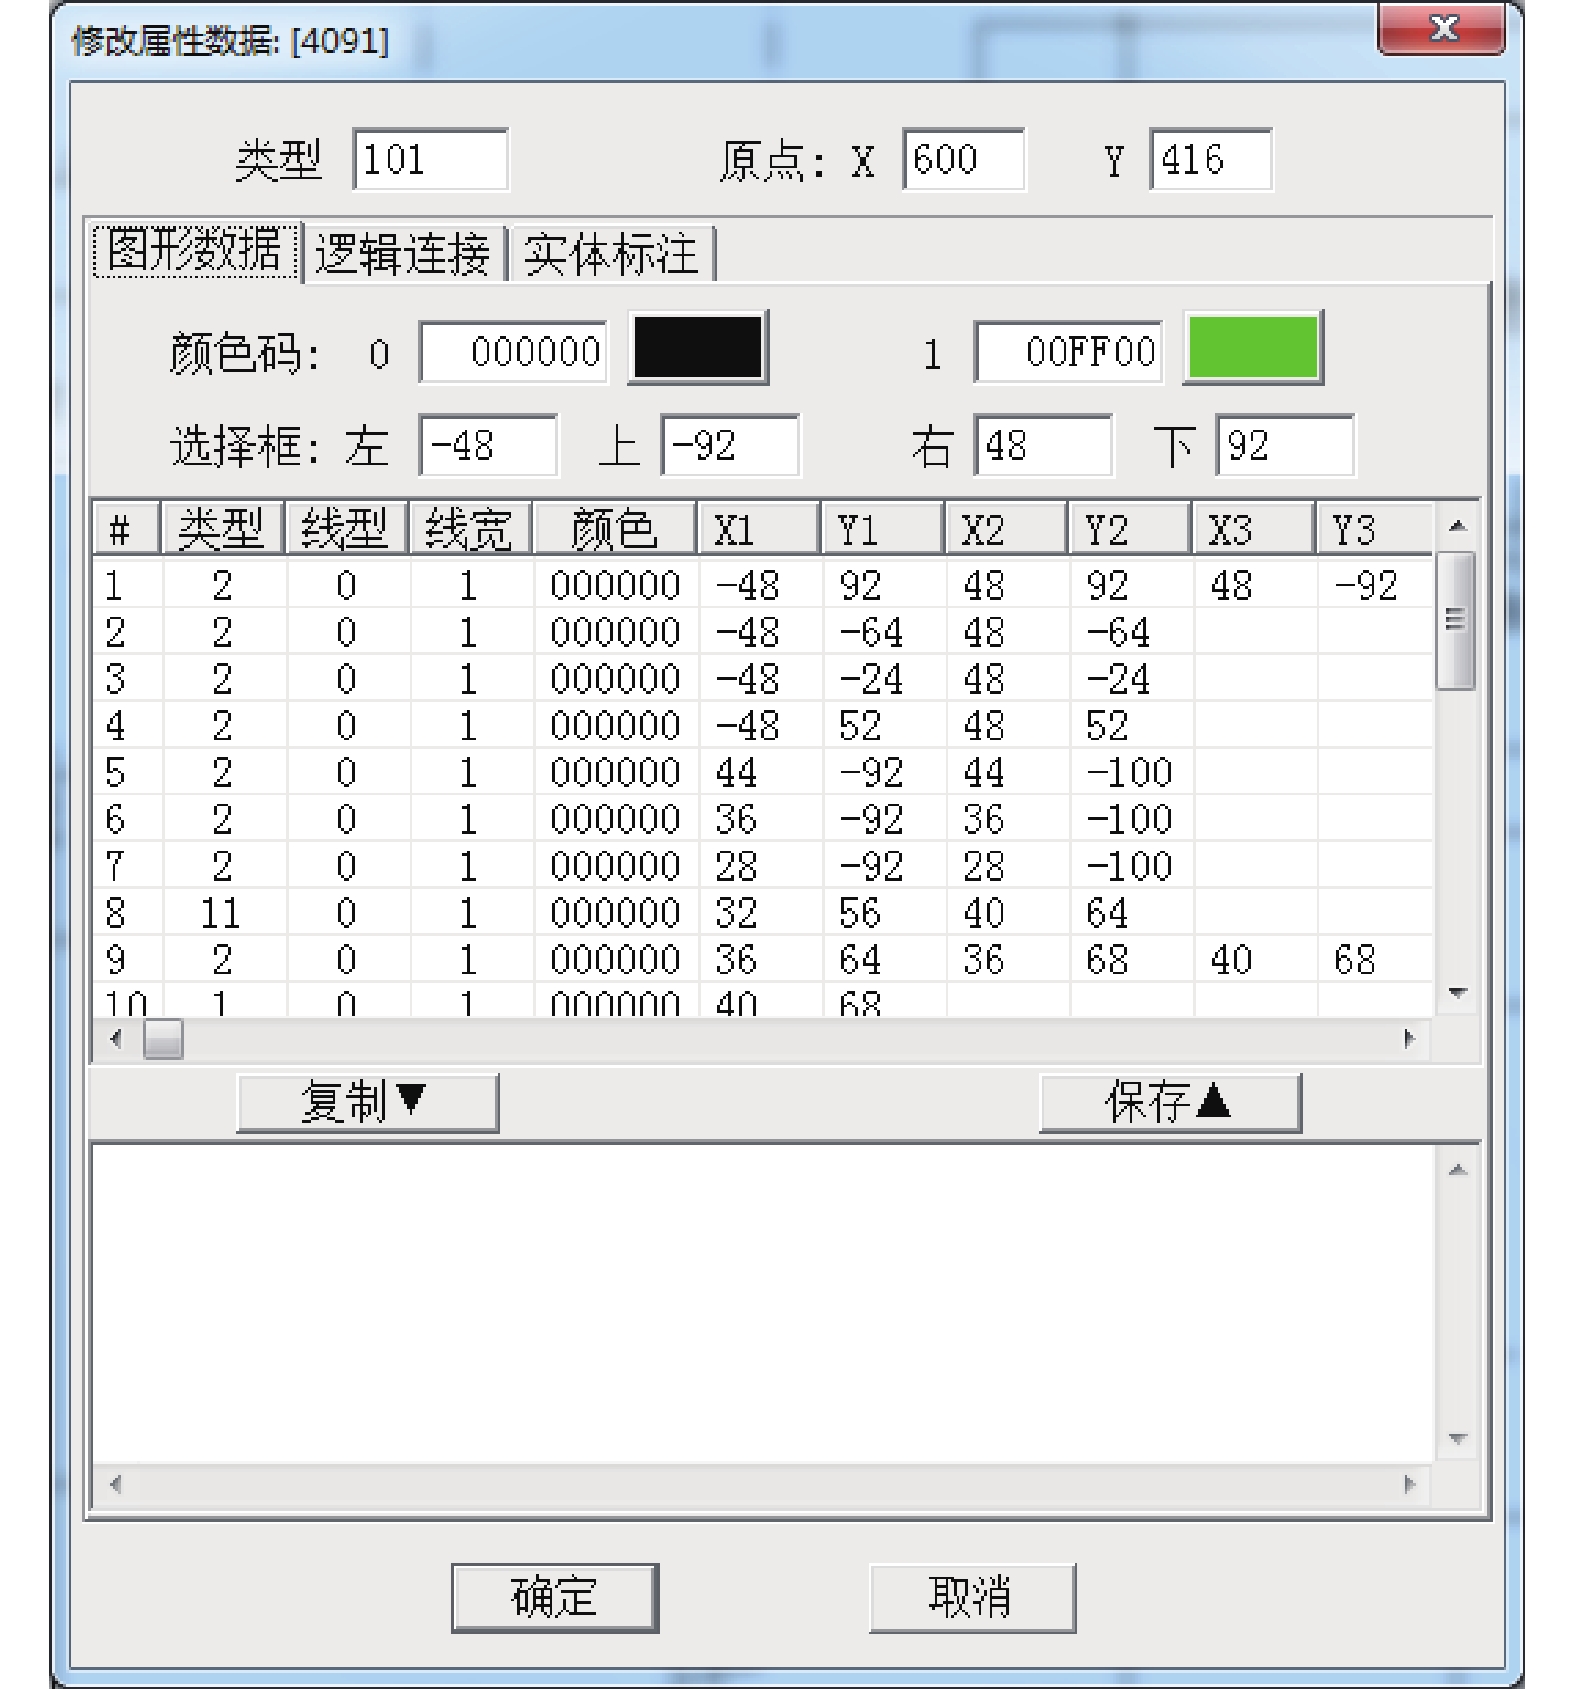Select the 图形数据 tab
1575x1689 pixels.
click(x=194, y=251)
